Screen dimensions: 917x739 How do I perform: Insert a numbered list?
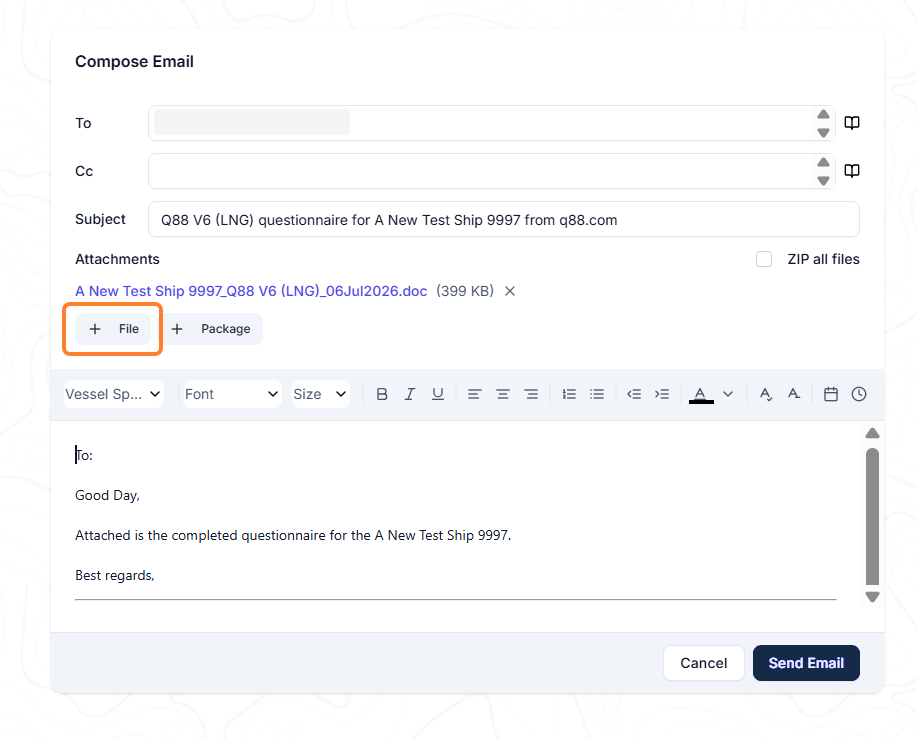coord(569,394)
